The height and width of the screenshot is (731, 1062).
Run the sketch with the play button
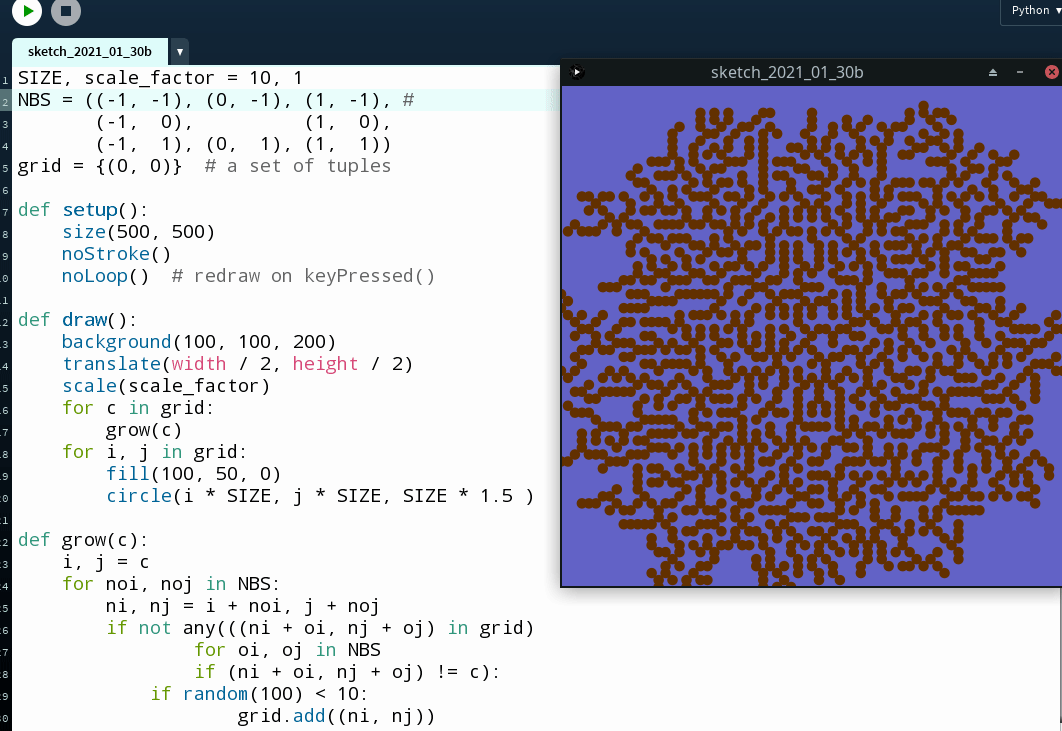click(27, 11)
